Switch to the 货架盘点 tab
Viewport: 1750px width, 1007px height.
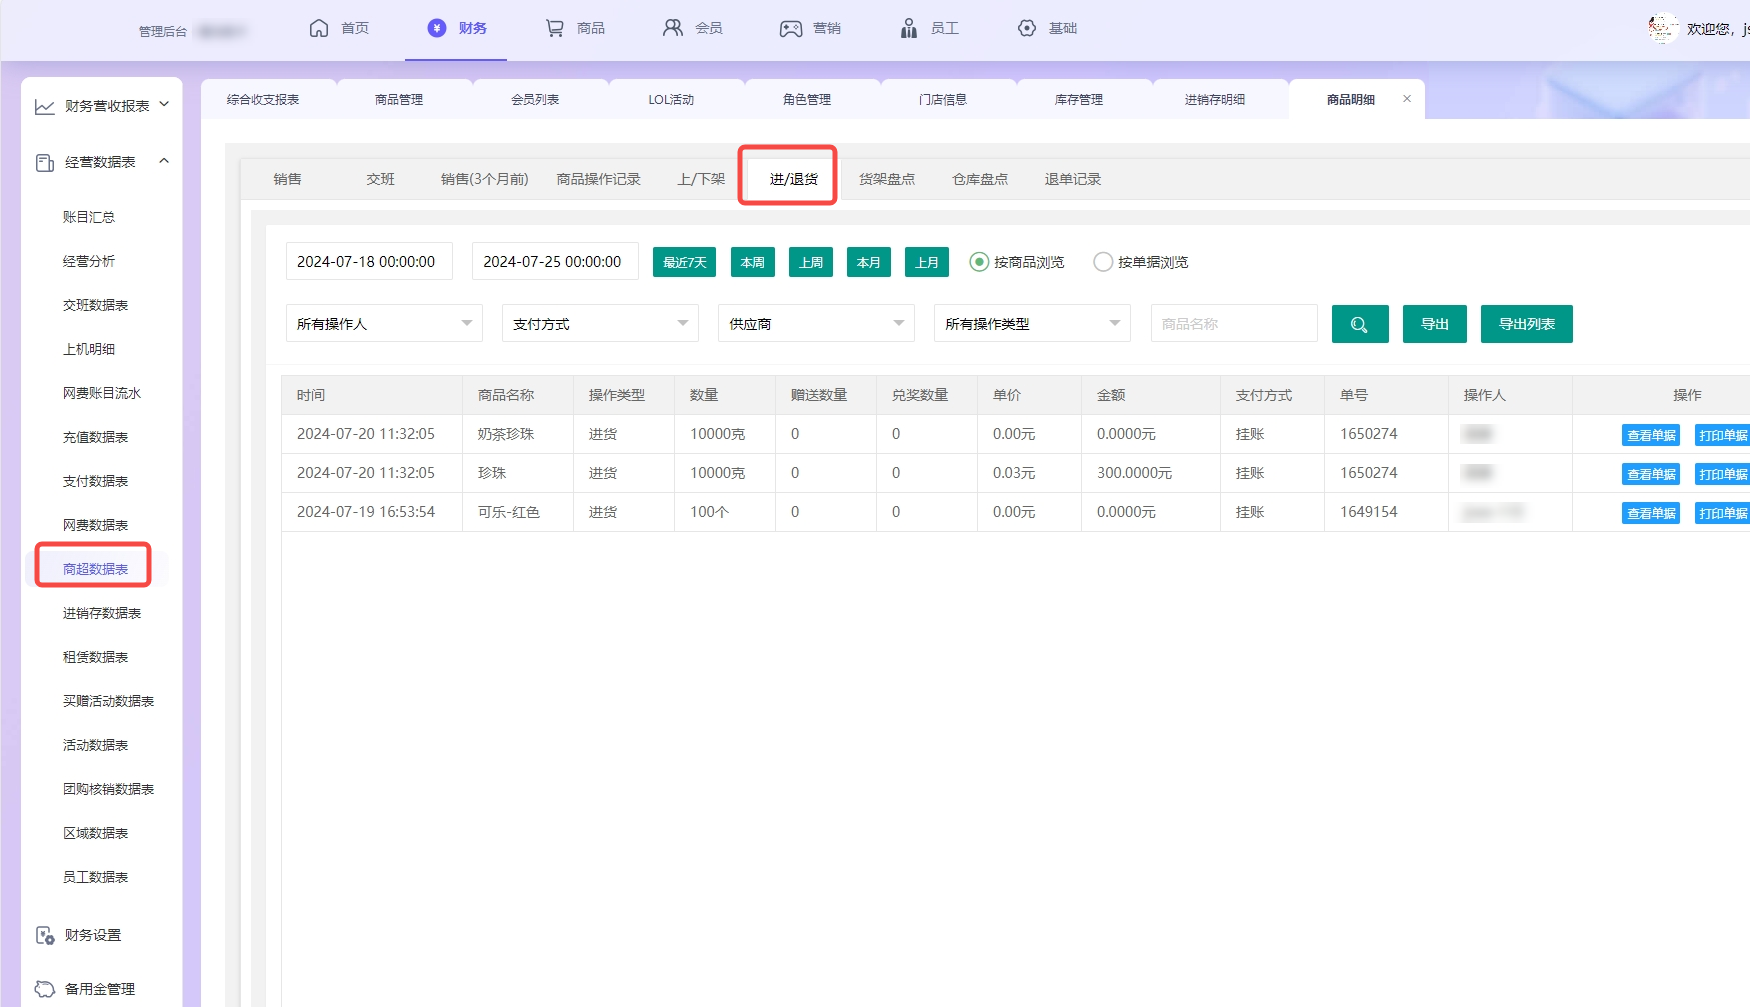pos(887,179)
